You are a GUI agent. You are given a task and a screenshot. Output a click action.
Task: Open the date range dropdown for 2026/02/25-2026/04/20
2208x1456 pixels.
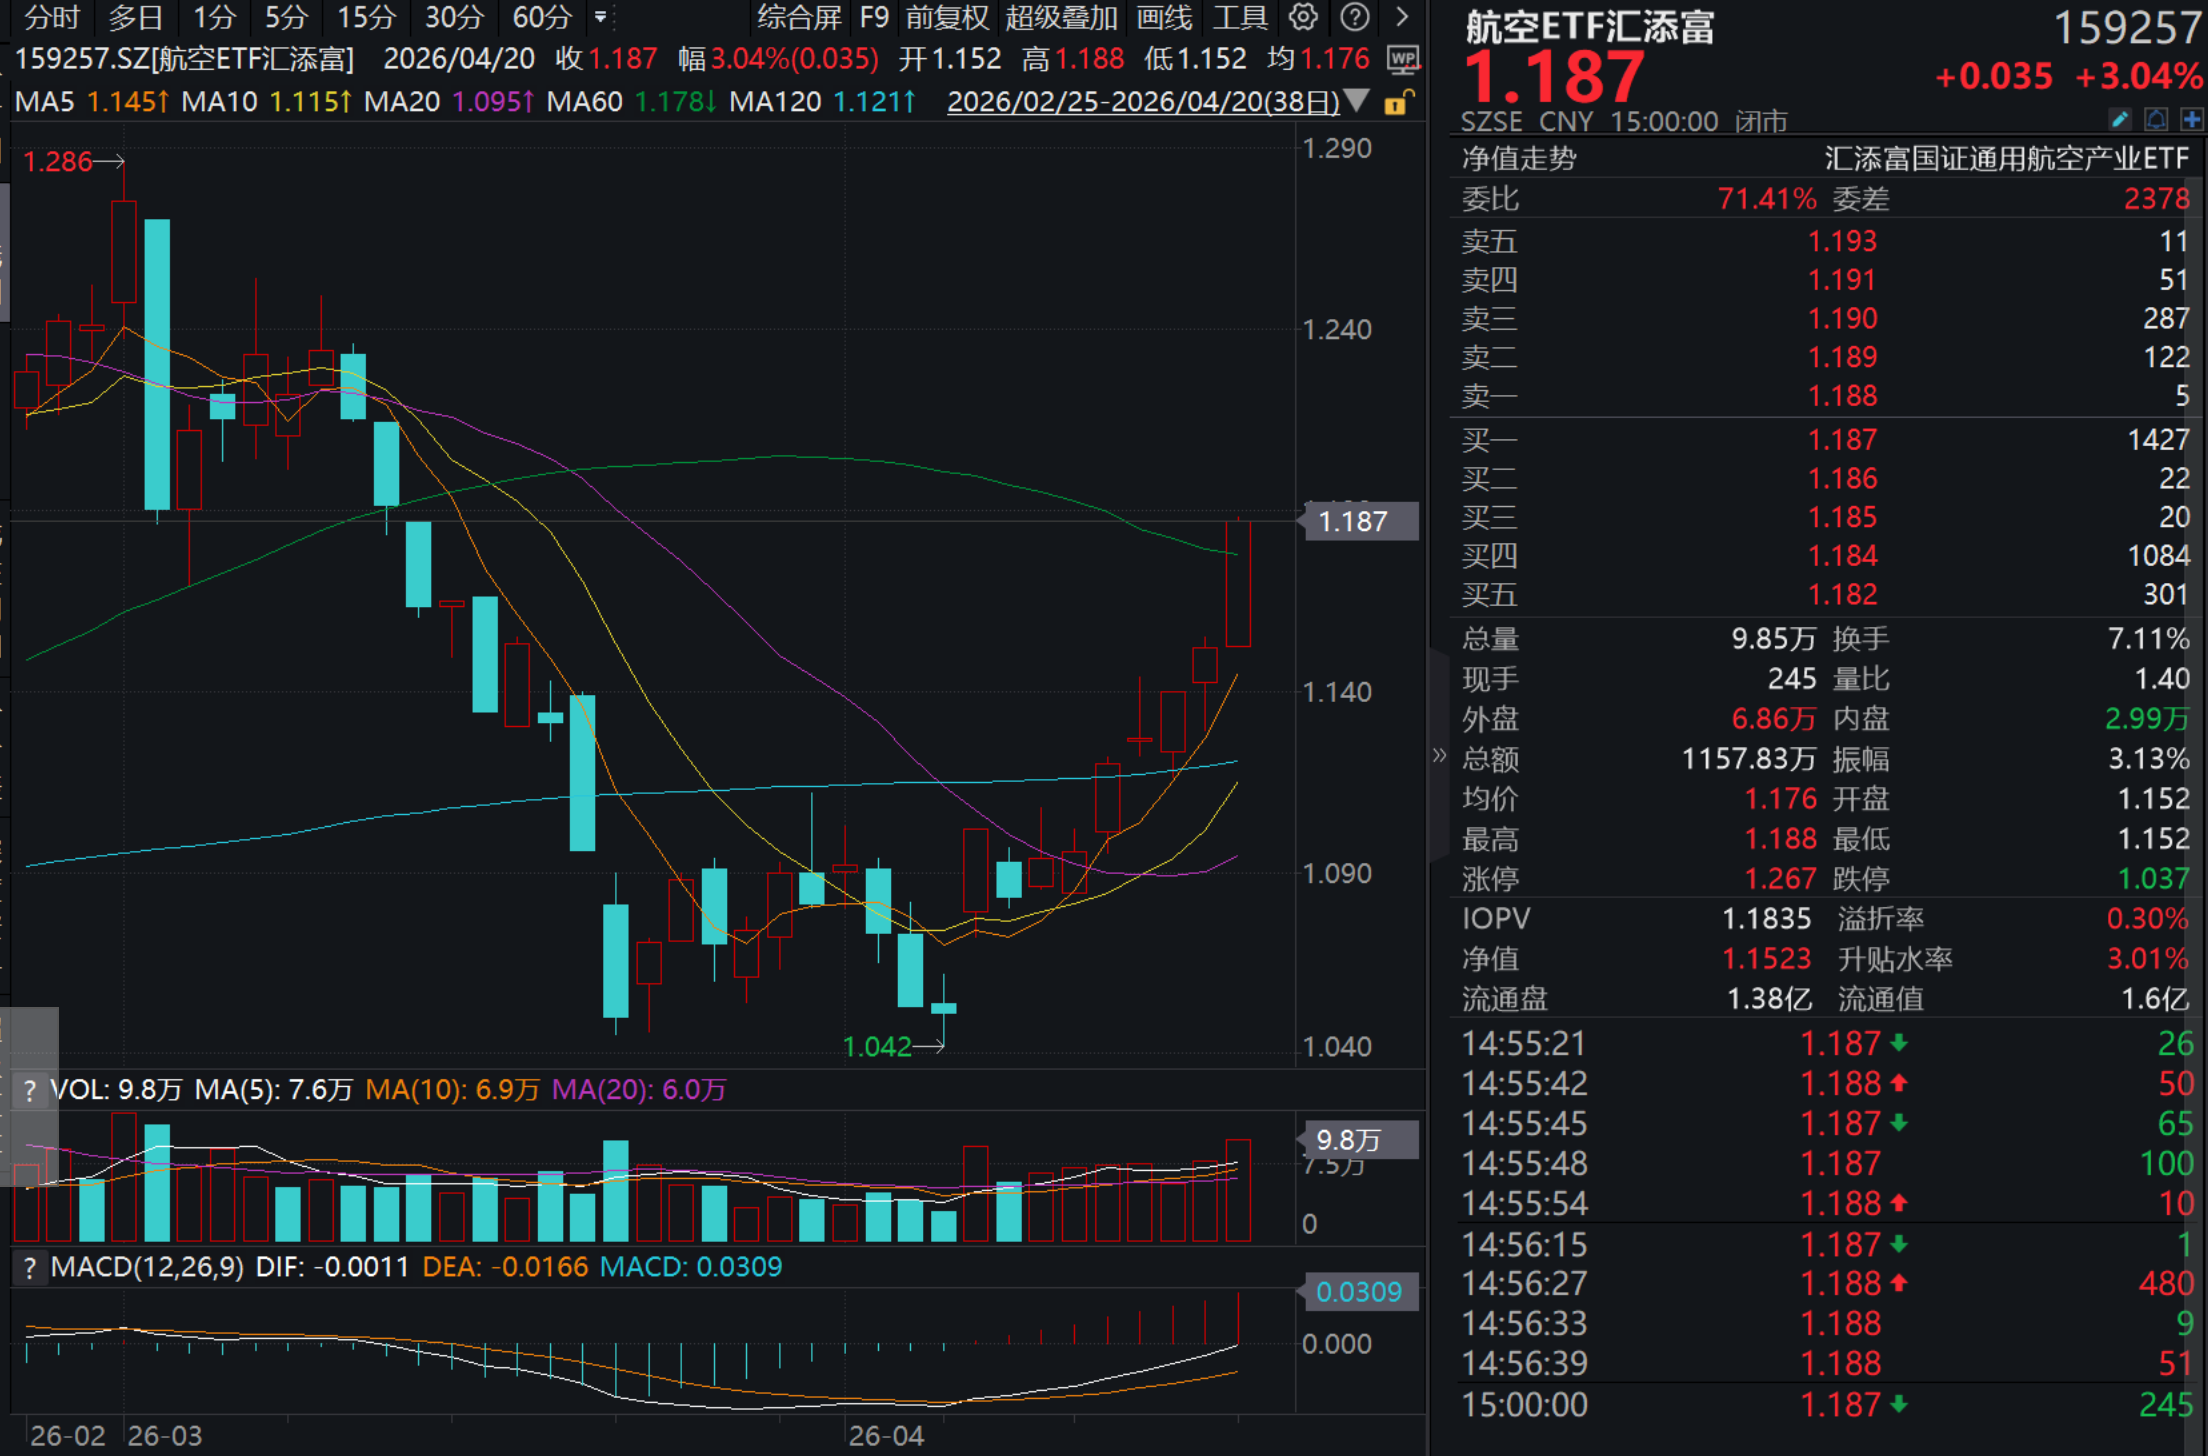[1357, 101]
